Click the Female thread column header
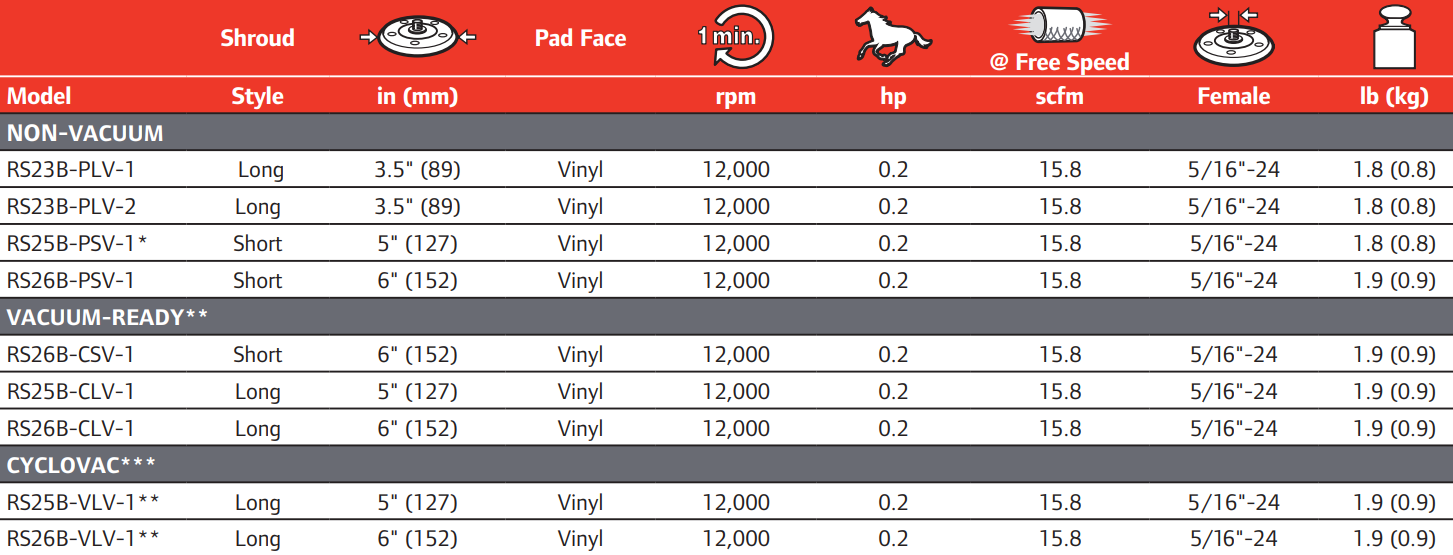This screenshot has width=1453, height=555. pyautogui.click(x=1233, y=97)
